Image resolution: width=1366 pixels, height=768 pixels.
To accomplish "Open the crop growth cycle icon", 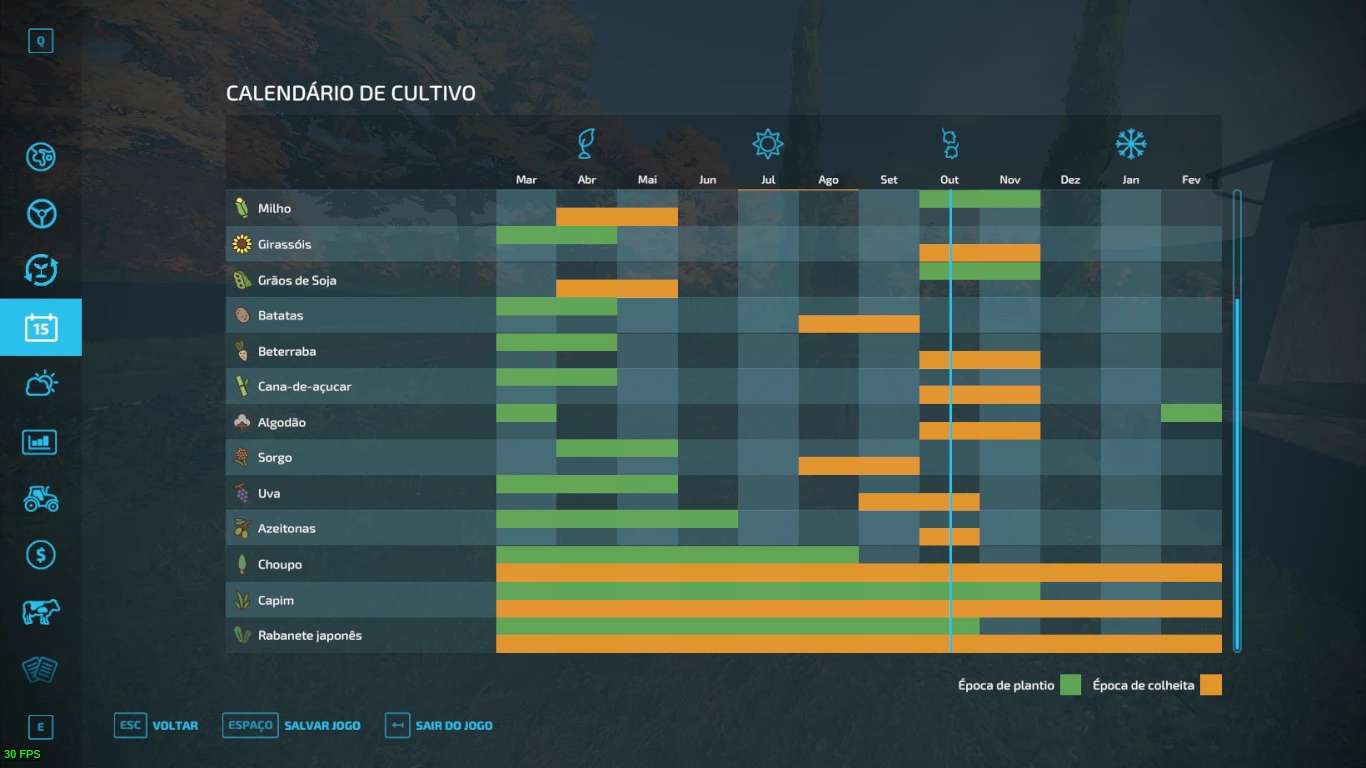I will pyautogui.click(x=41, y=270).
